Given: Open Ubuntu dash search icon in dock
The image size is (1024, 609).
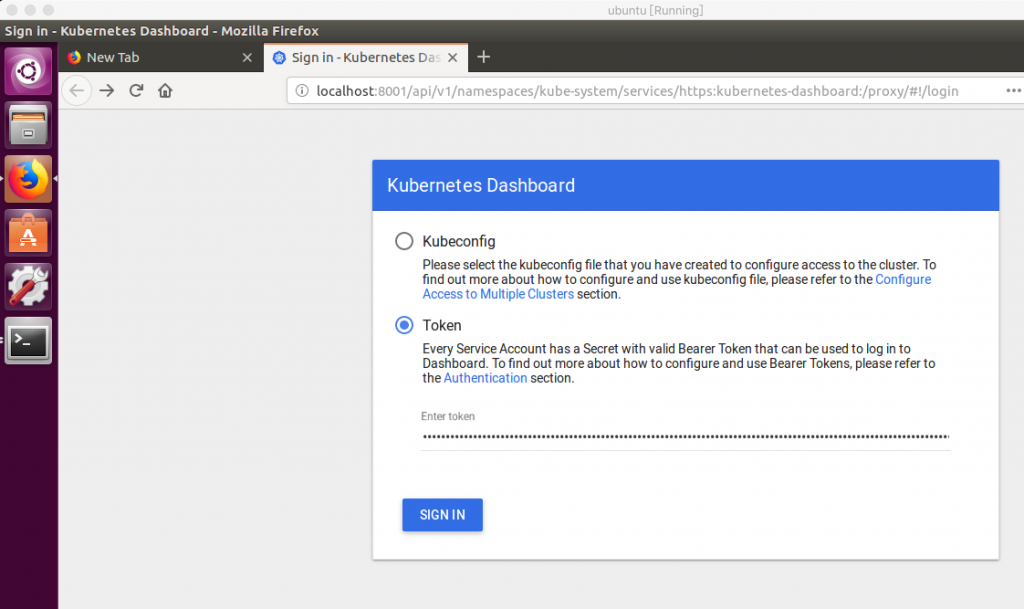Looking at the screenshot, I should point(28,71).
